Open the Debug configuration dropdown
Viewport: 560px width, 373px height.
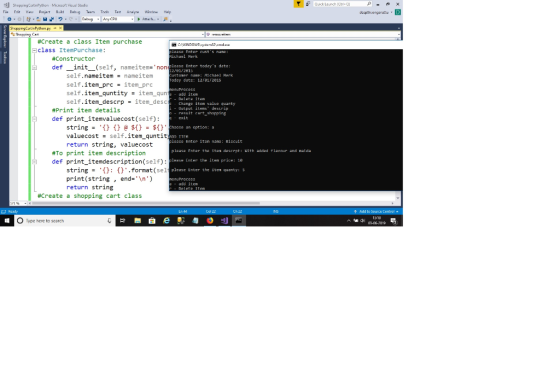click(90, 19)
